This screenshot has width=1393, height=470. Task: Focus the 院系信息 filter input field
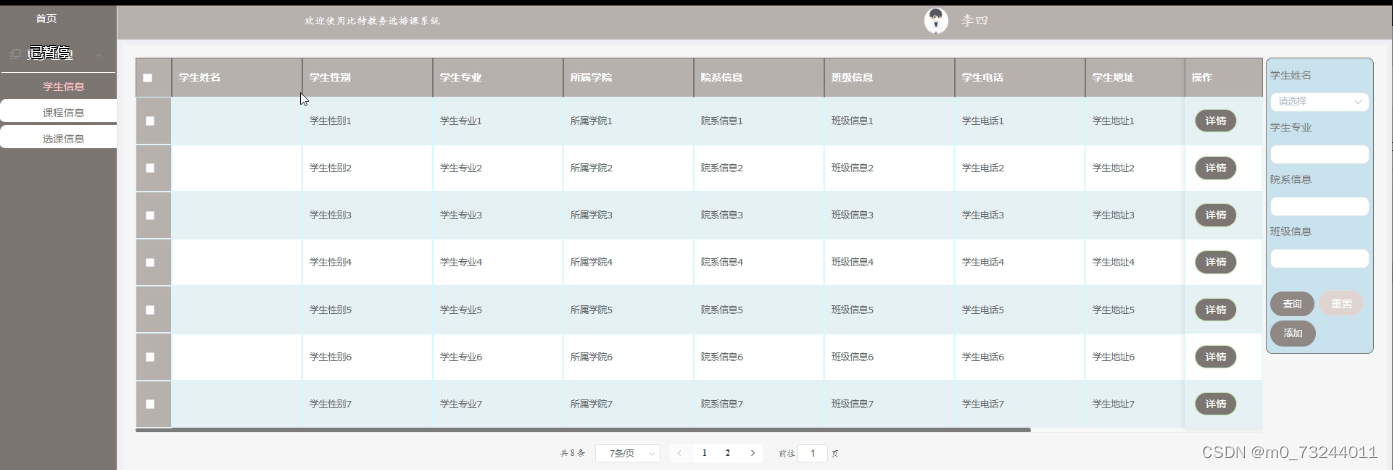coord(1319,206)
